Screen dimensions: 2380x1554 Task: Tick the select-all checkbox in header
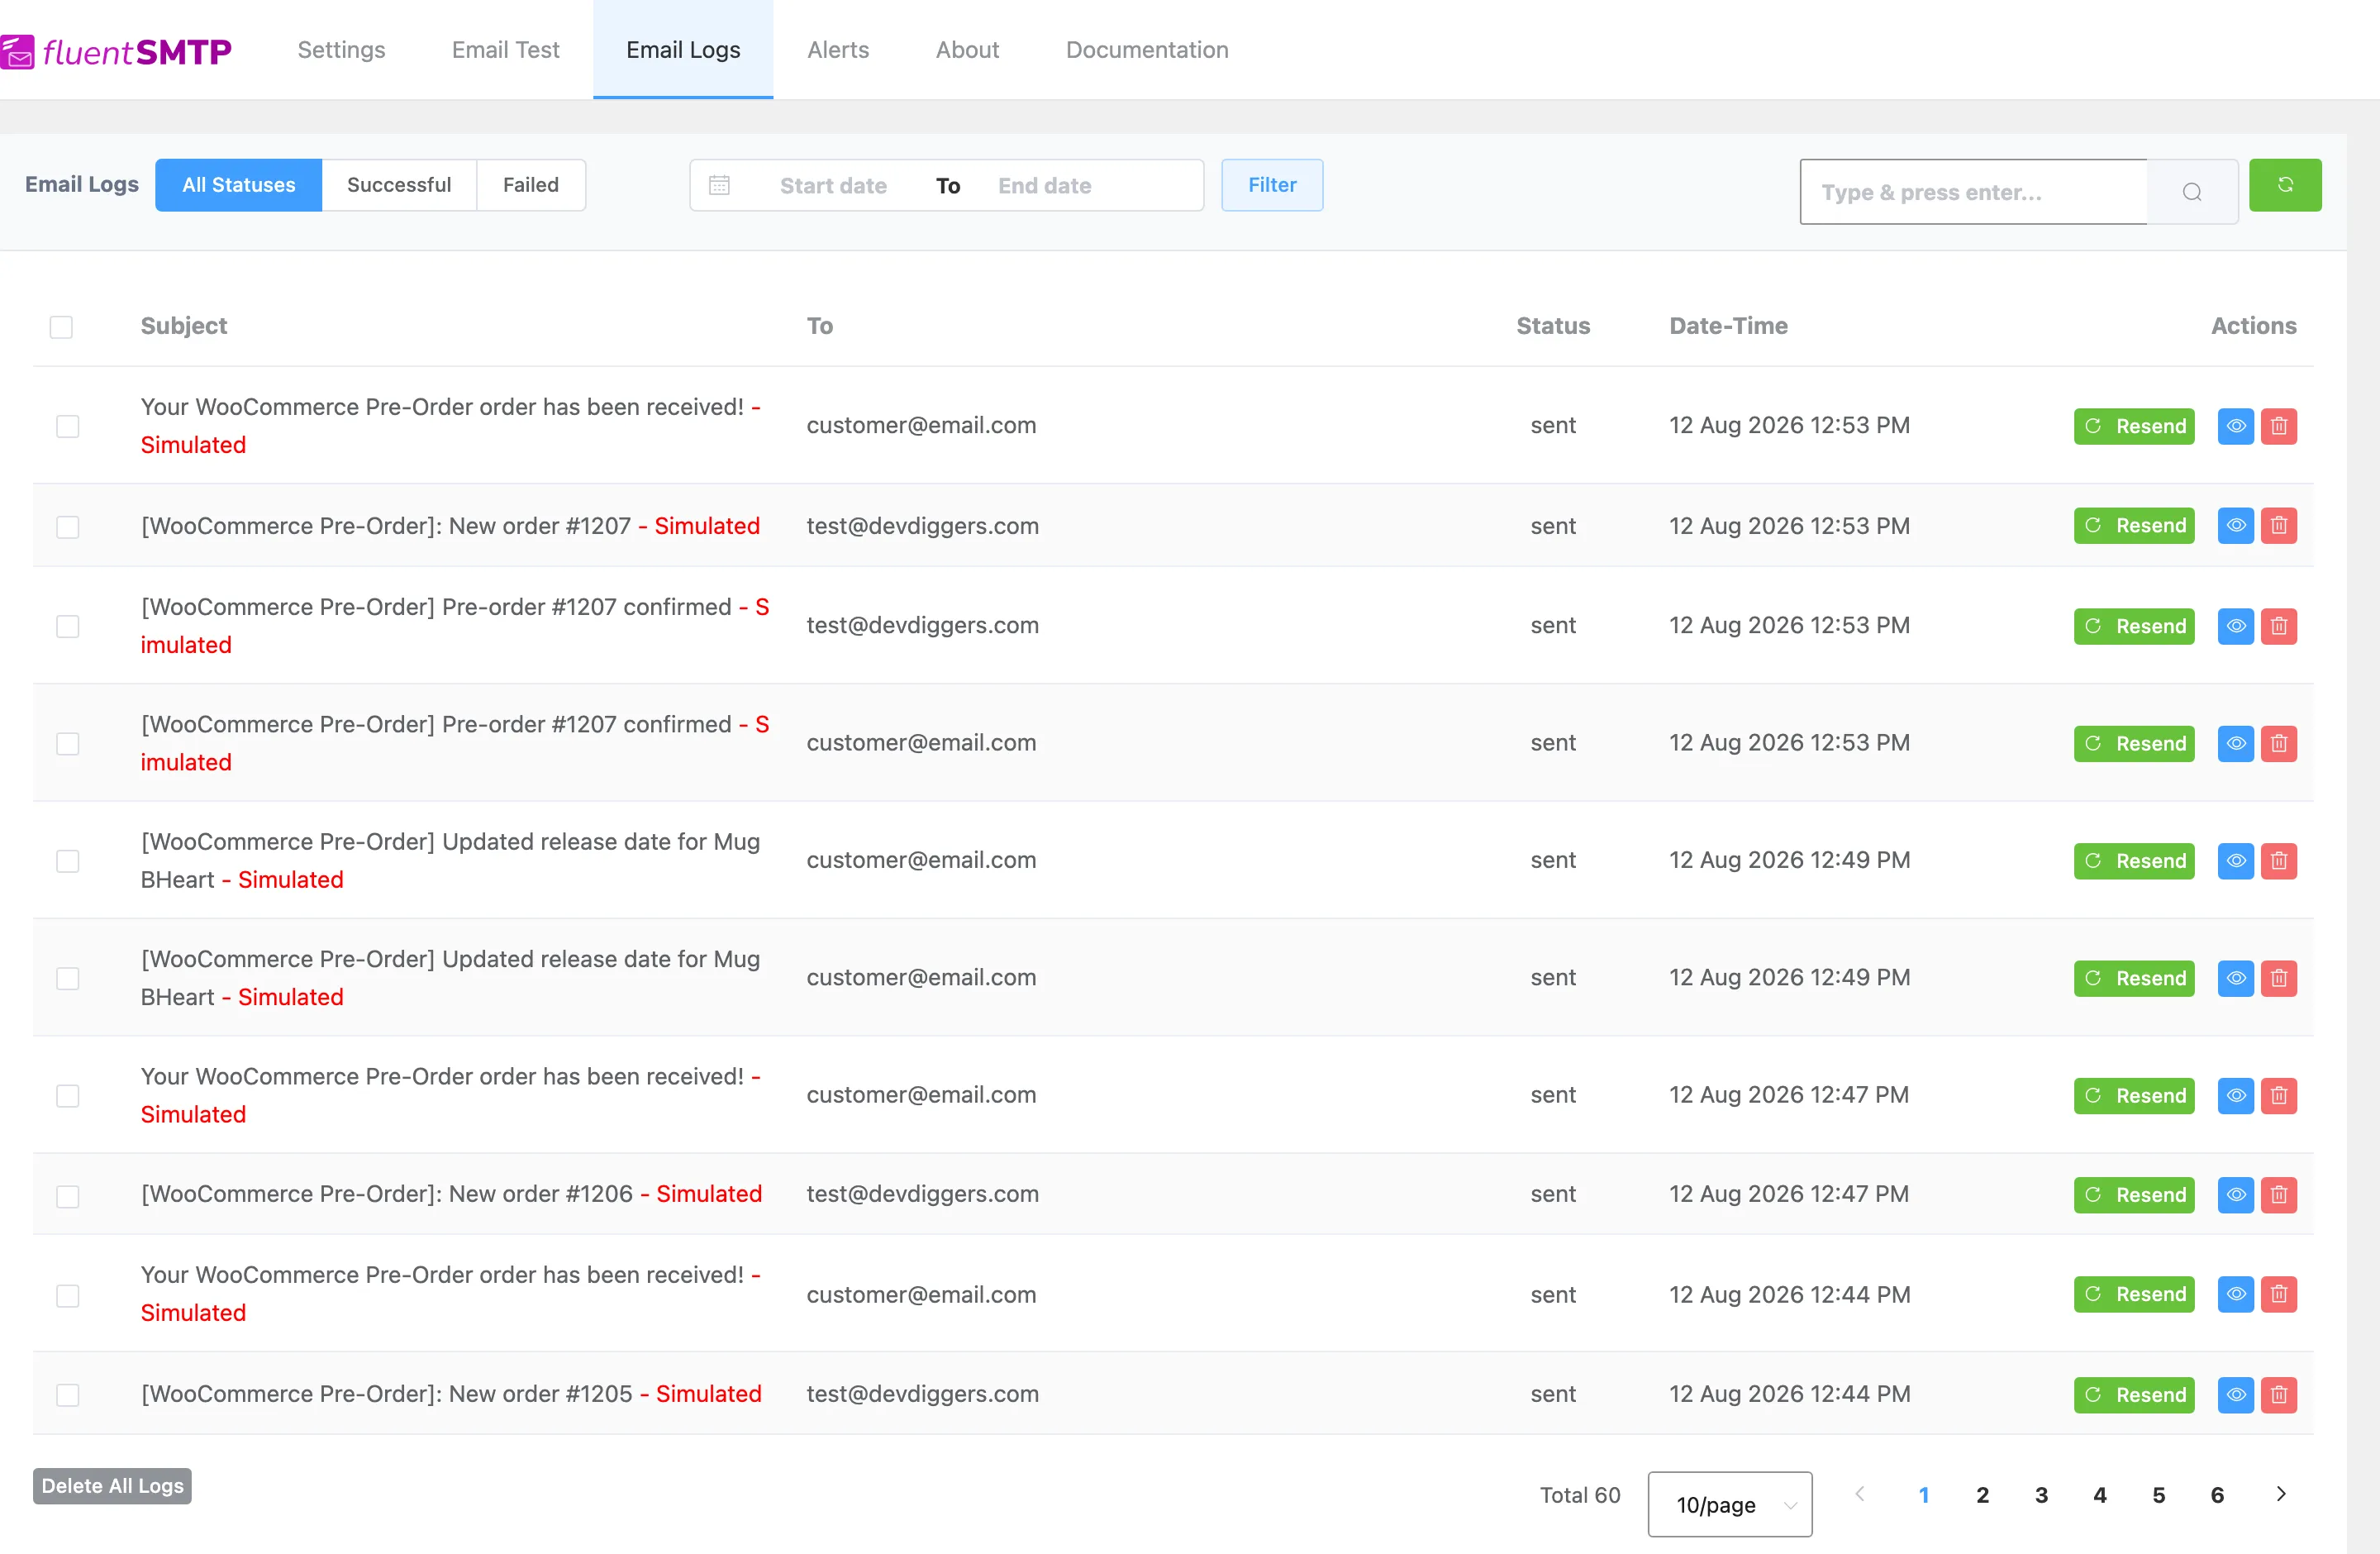[x=61, y=327]
